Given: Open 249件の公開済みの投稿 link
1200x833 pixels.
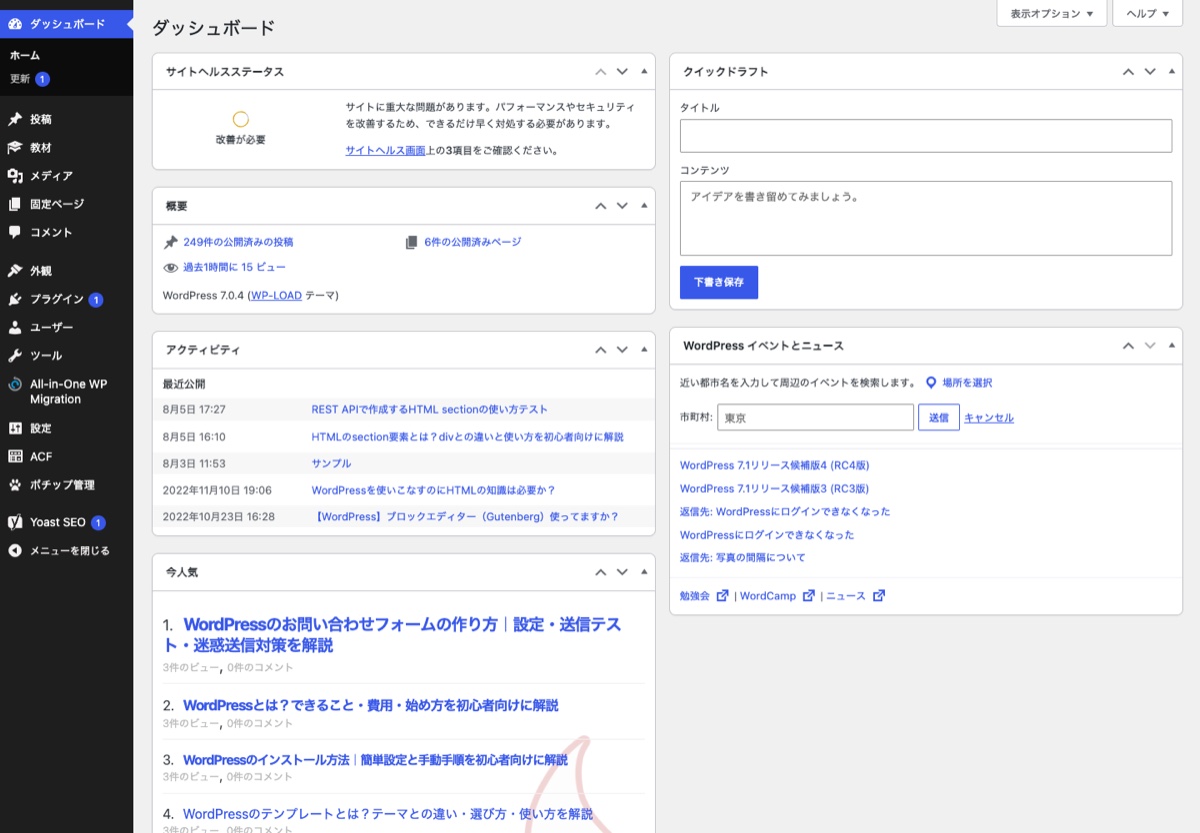Looking at the screenshot, I should [x=238, y=242].
